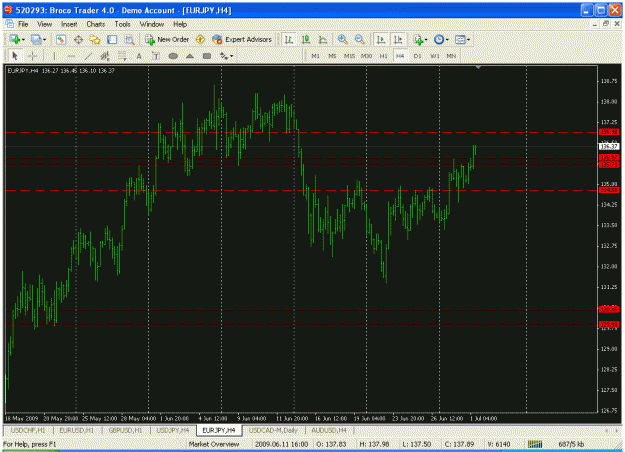Toggle Auto Scroll chart button

coord(381,39)
